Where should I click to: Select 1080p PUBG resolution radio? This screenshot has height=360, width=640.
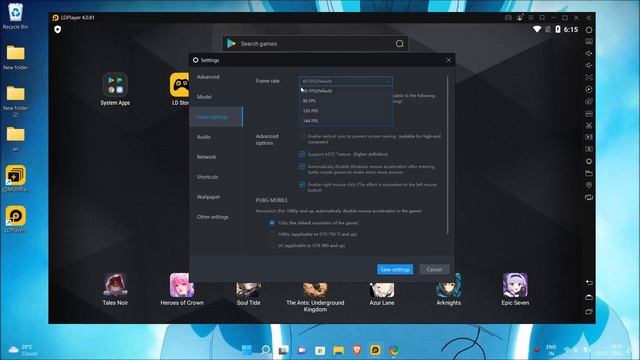click(272, 234)
